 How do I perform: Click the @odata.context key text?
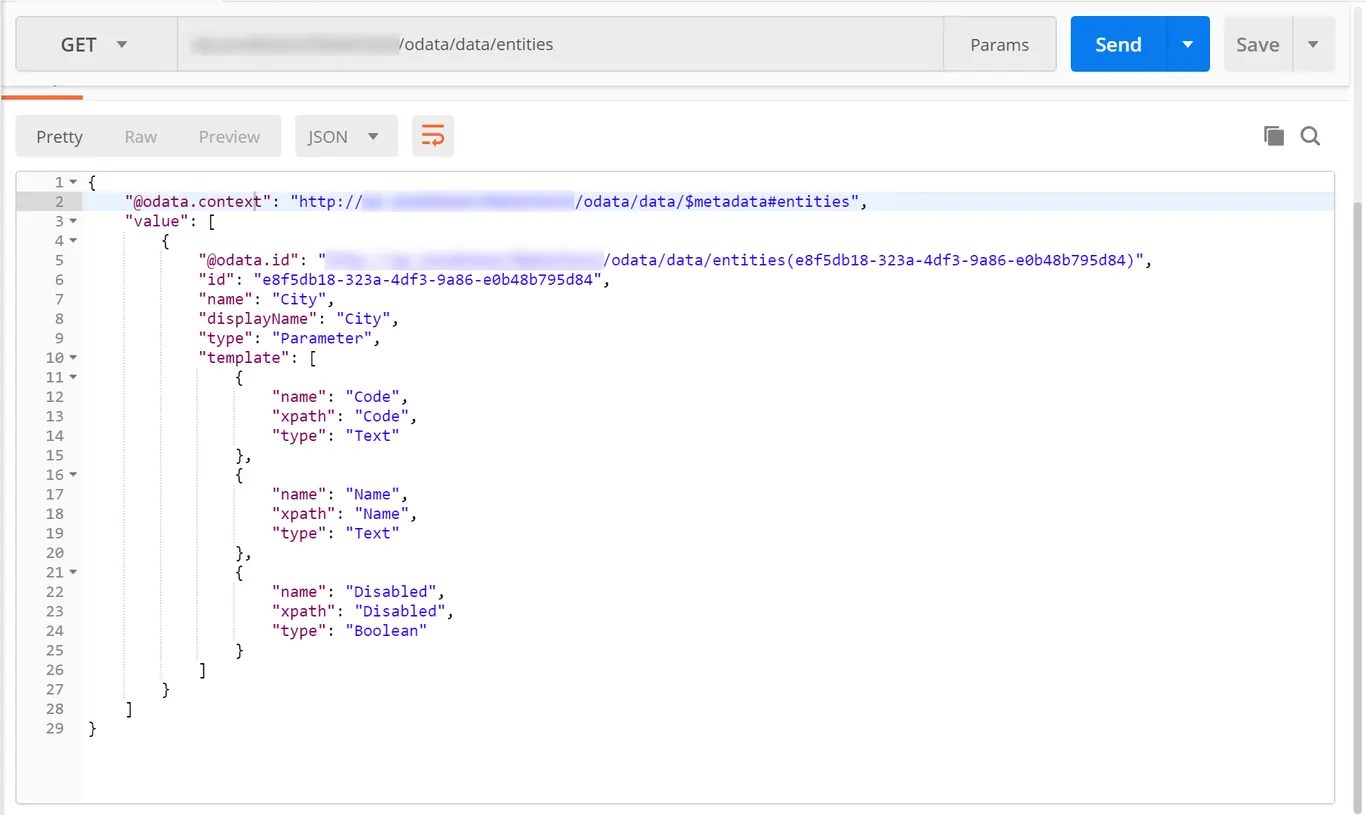pyautogui.click(x=198, y=202)
